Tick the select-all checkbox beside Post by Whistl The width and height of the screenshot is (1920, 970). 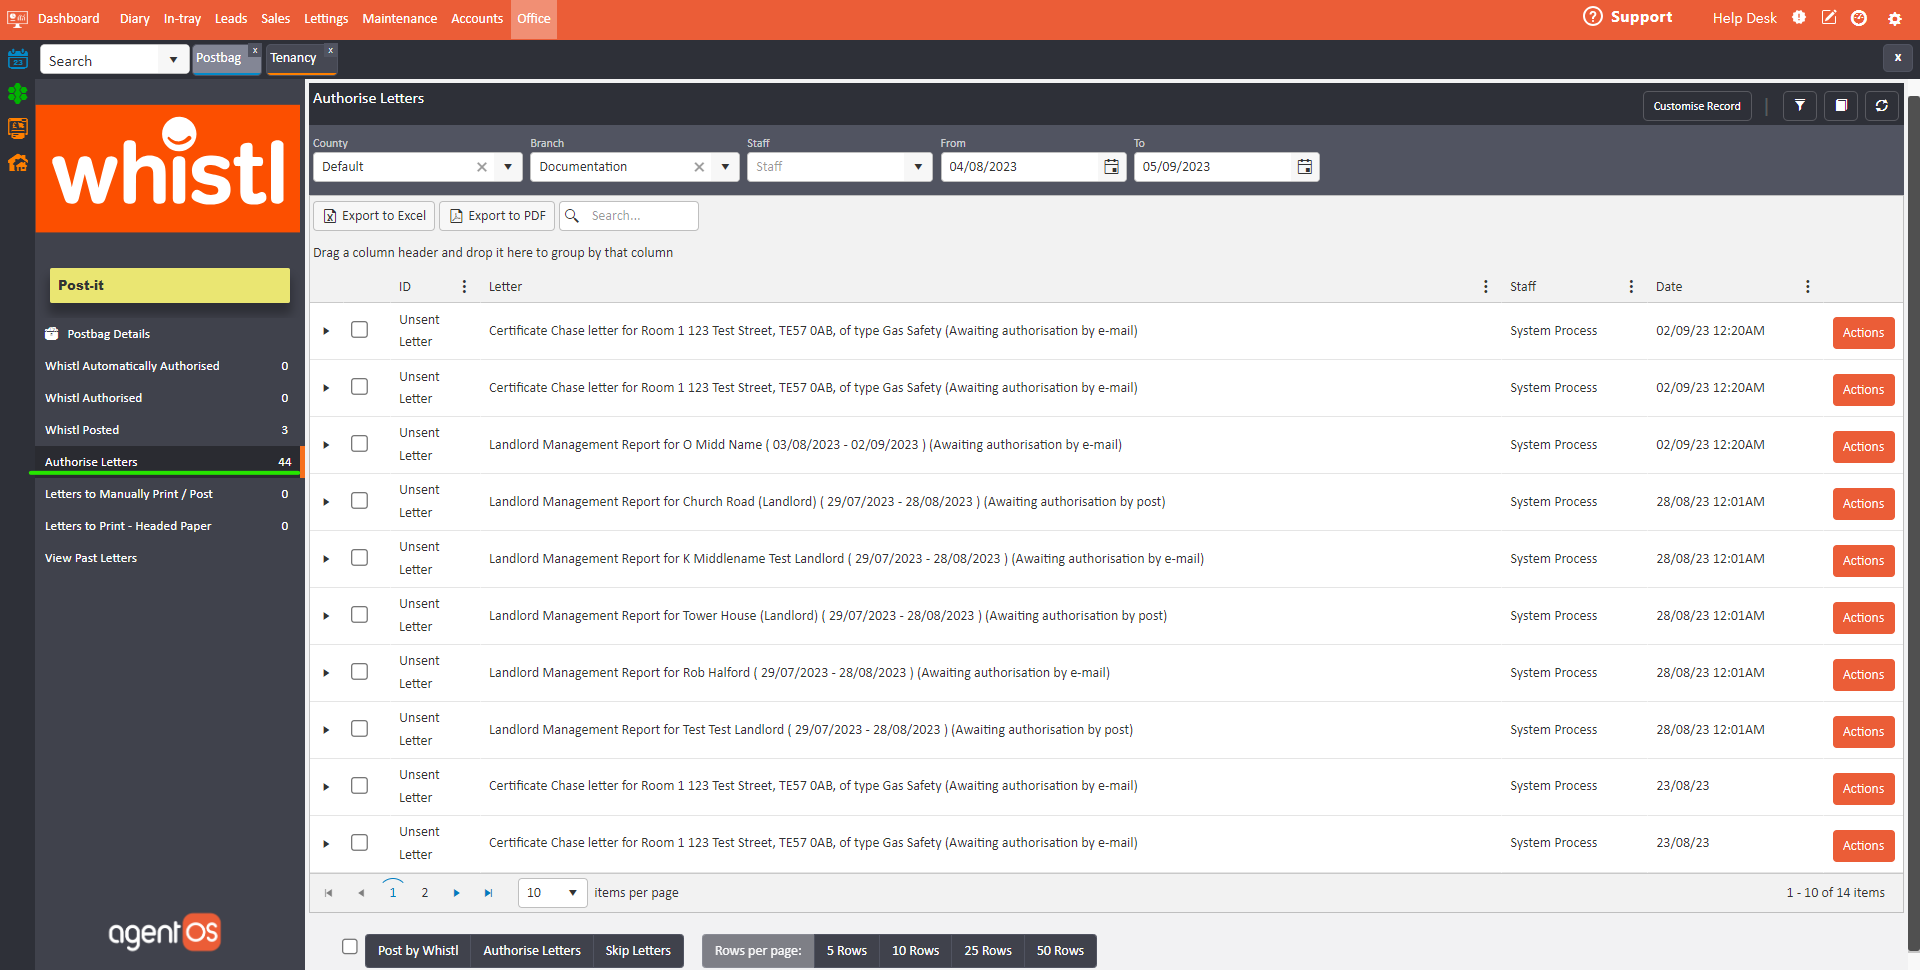point(350,946)
